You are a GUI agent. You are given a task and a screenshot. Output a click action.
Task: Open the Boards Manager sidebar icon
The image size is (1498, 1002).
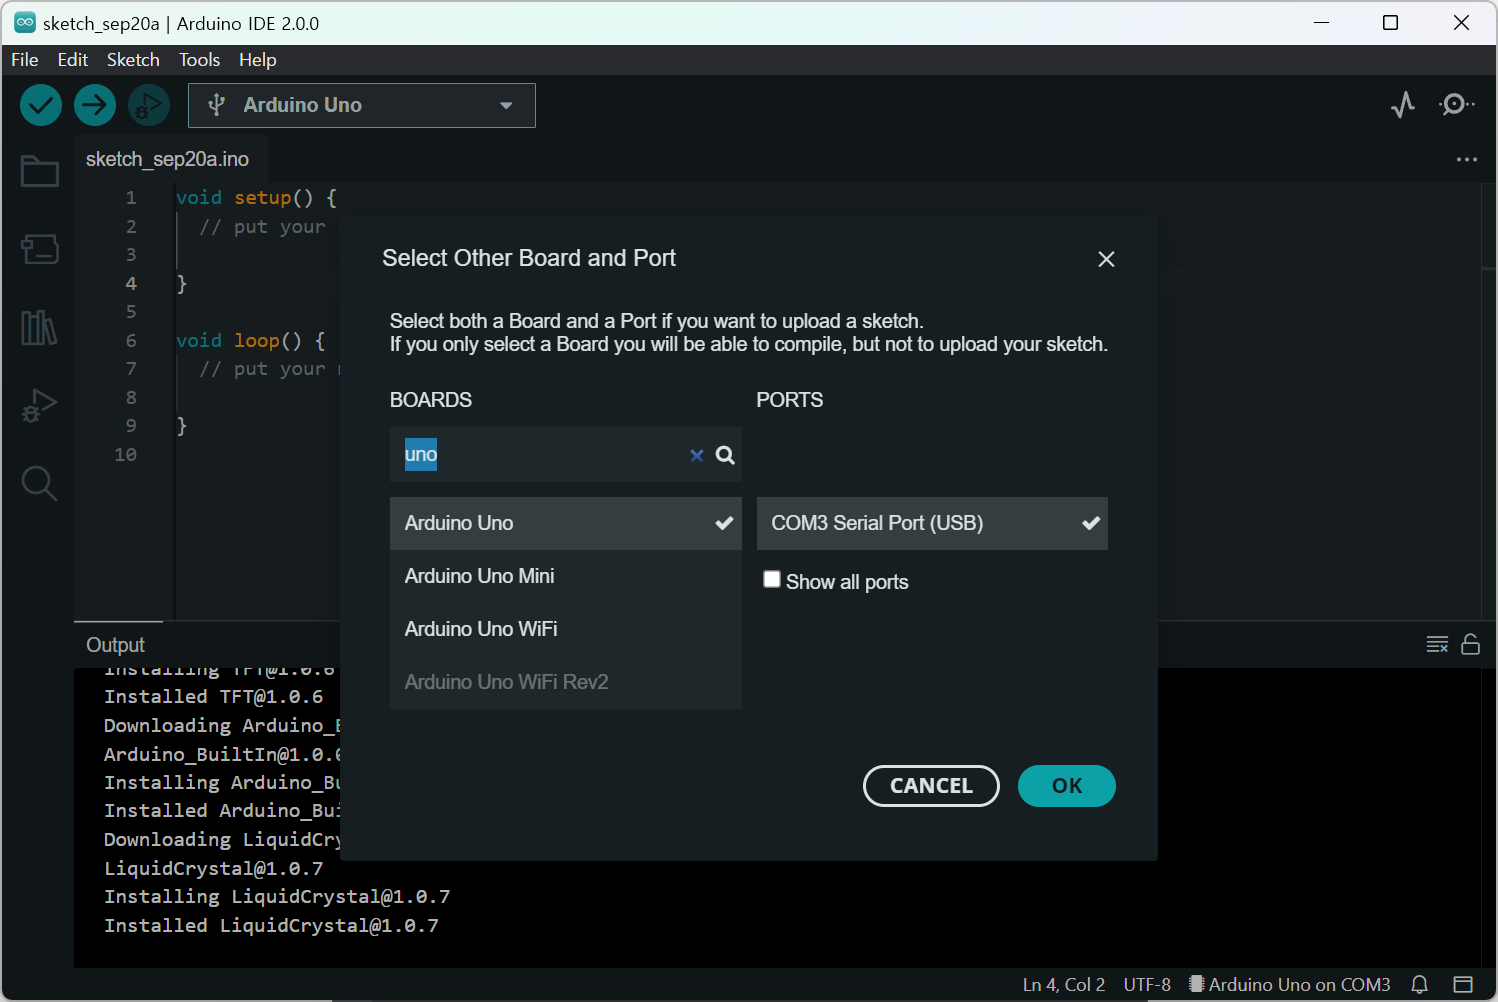pos(40,249)
